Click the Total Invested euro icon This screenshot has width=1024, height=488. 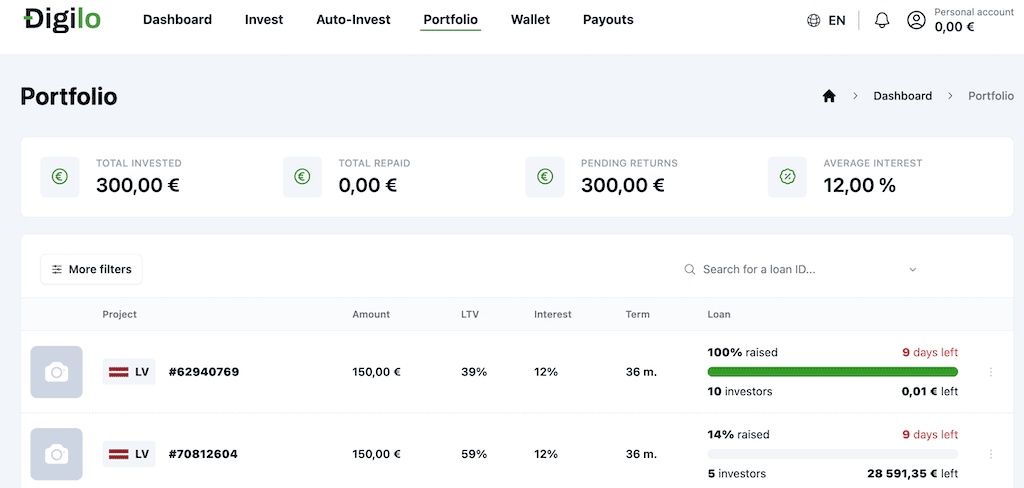(59, 176)
